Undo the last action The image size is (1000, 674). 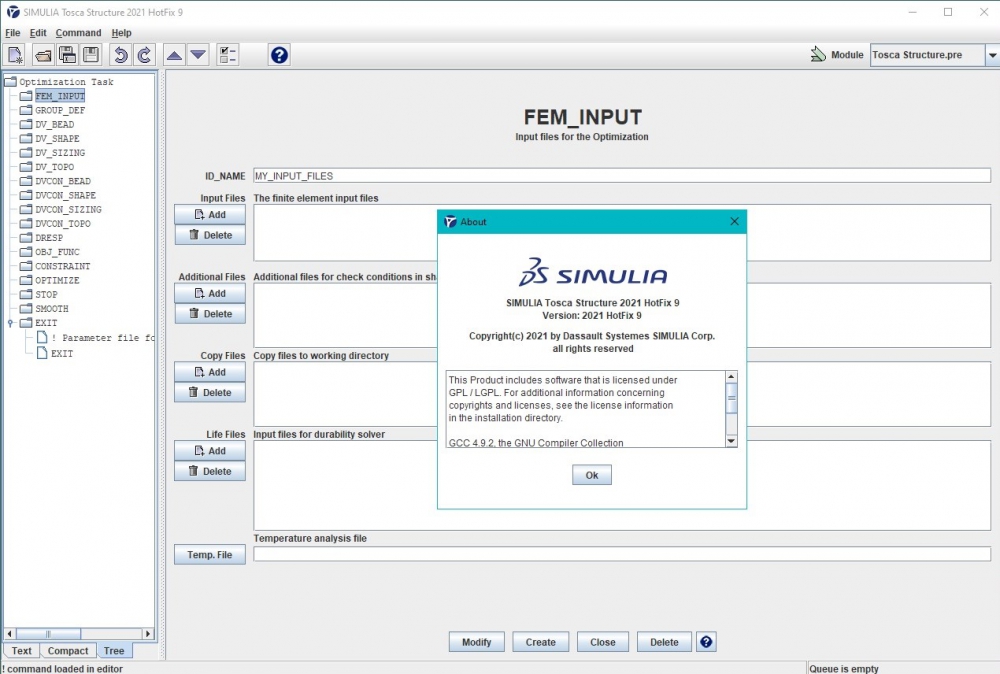pyautogui.click(x=120, y=55)
